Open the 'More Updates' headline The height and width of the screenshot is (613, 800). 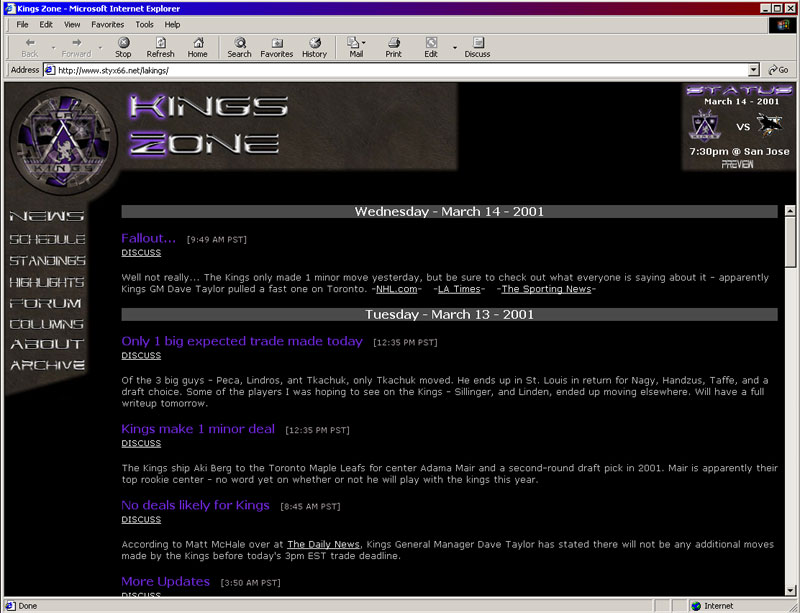166,582
